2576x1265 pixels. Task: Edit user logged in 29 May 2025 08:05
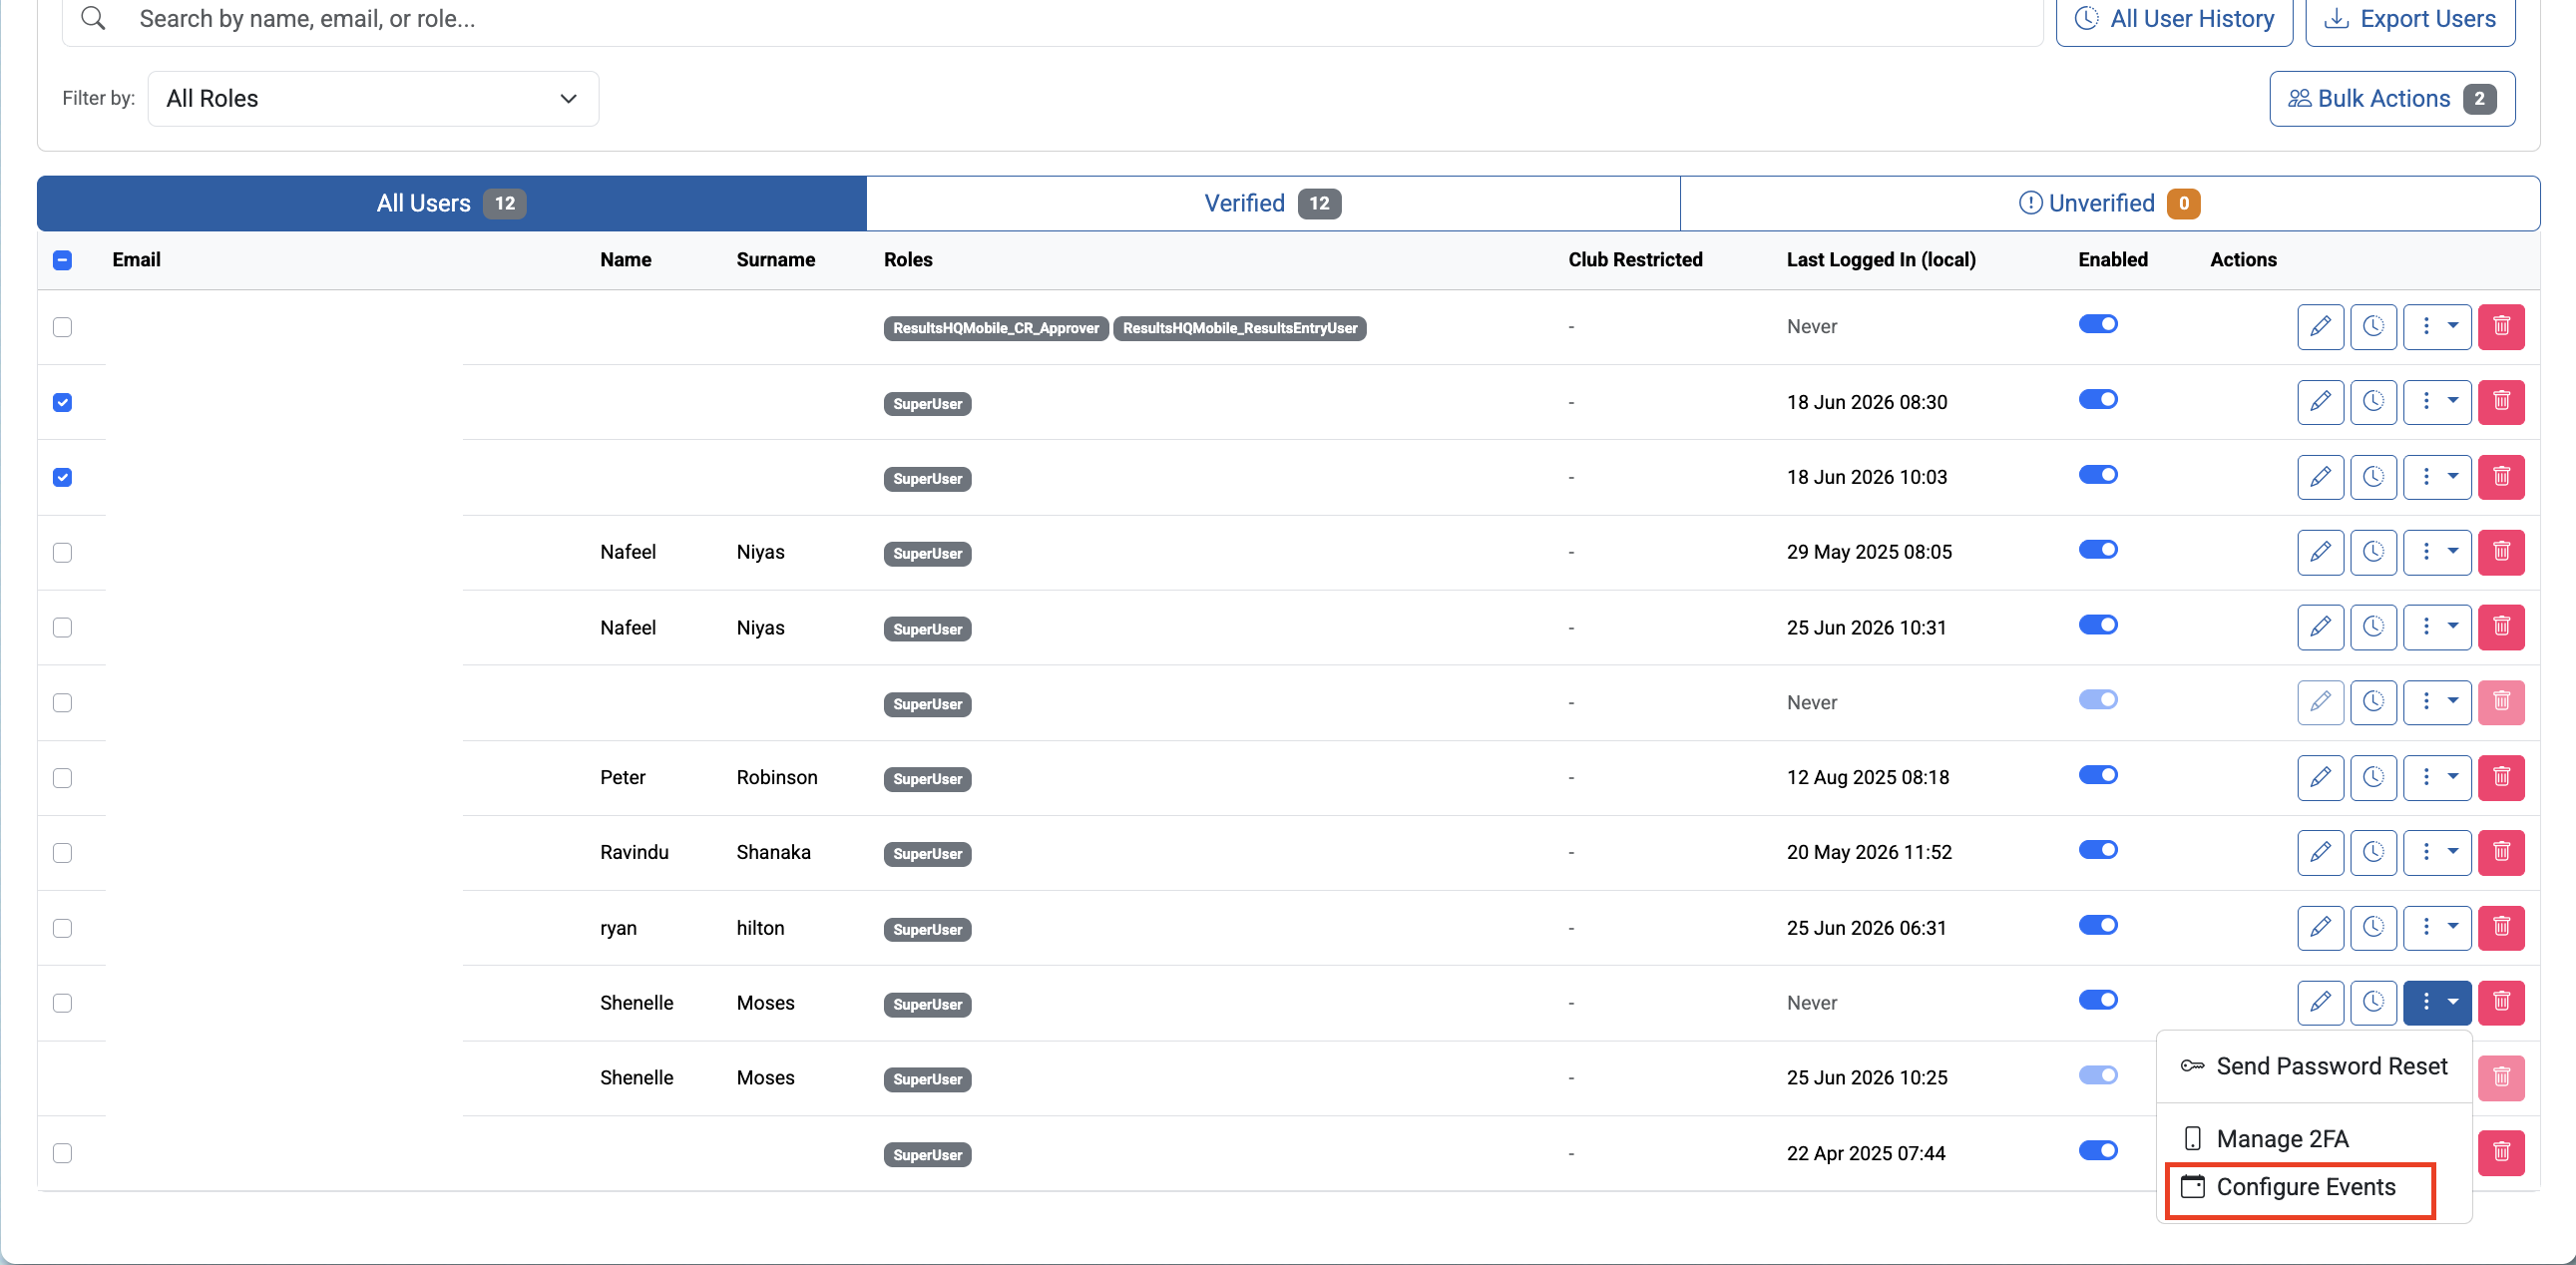pyautogui.click(x=2320, y=552)
